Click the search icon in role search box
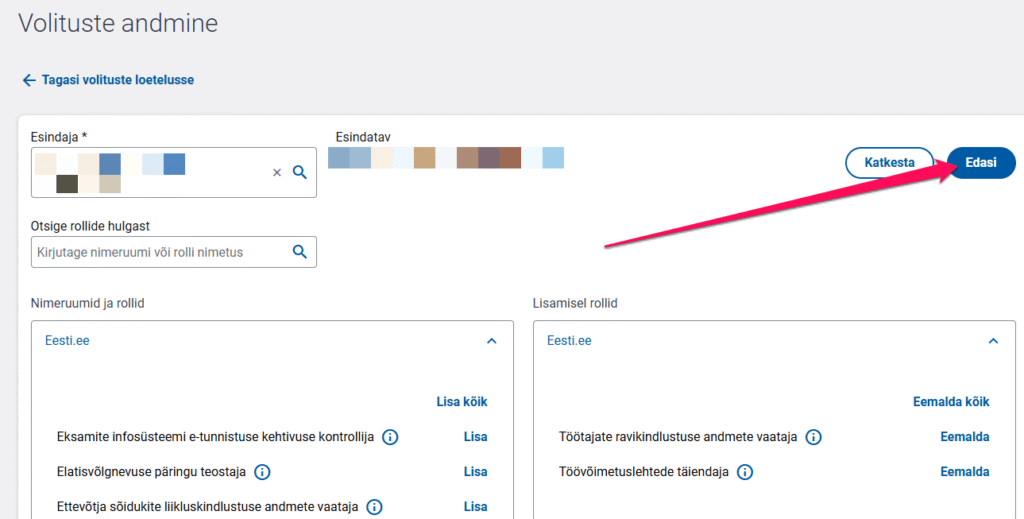1024x519 pixels. (299, 252)
